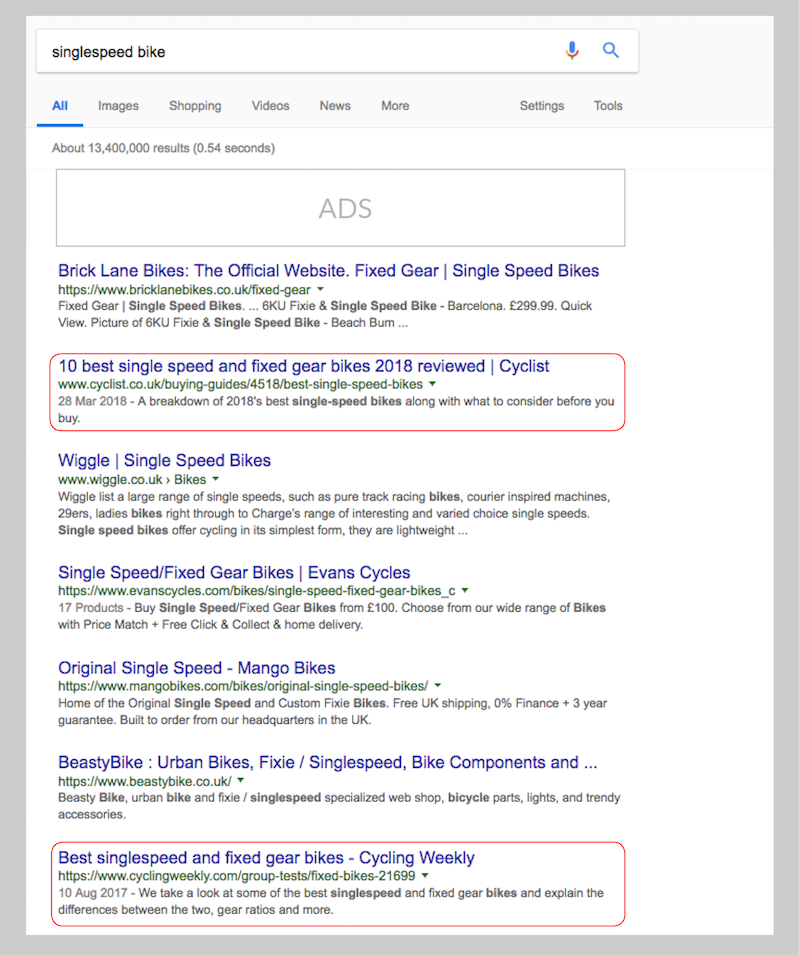Click the Wiggle snippet description text
This screenshot has height=955, width=800.
coord(334,513)
